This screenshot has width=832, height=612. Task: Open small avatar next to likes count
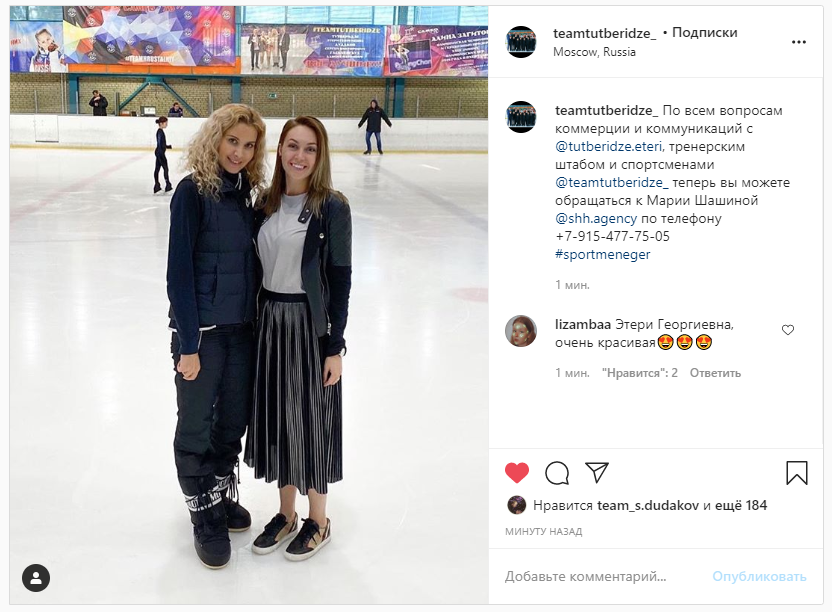click(517, 505)
